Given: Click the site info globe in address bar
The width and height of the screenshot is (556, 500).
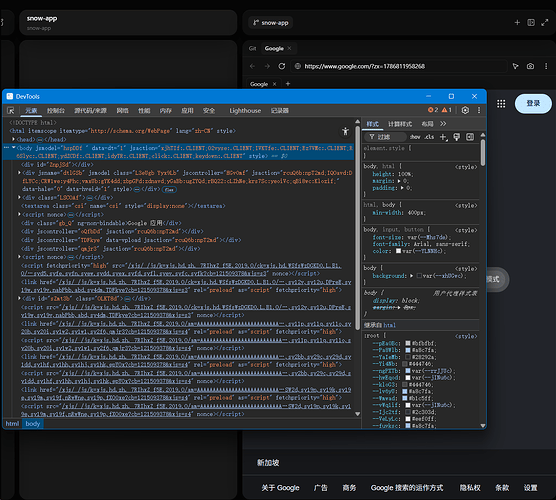Looking at the screenshot, I should pyautogui.click(x=298, y=66).
